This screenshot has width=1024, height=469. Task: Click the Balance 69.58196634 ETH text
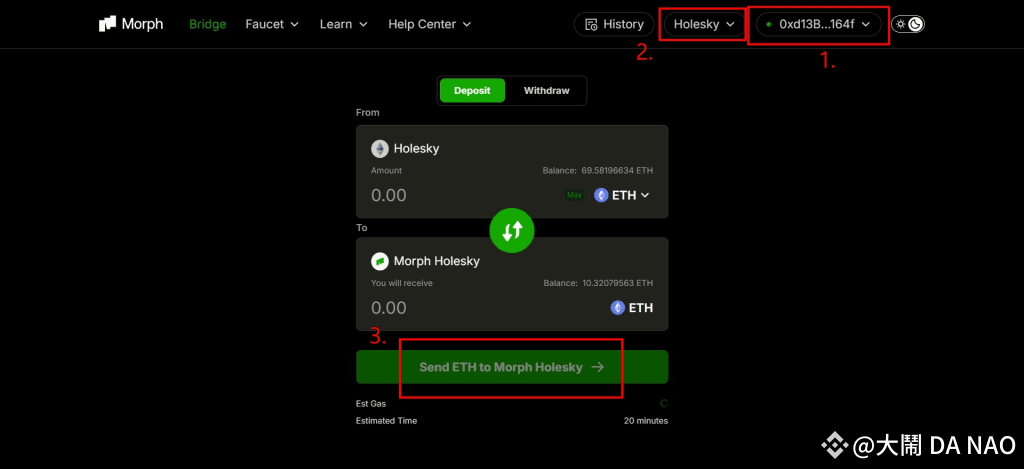point(598,170)
